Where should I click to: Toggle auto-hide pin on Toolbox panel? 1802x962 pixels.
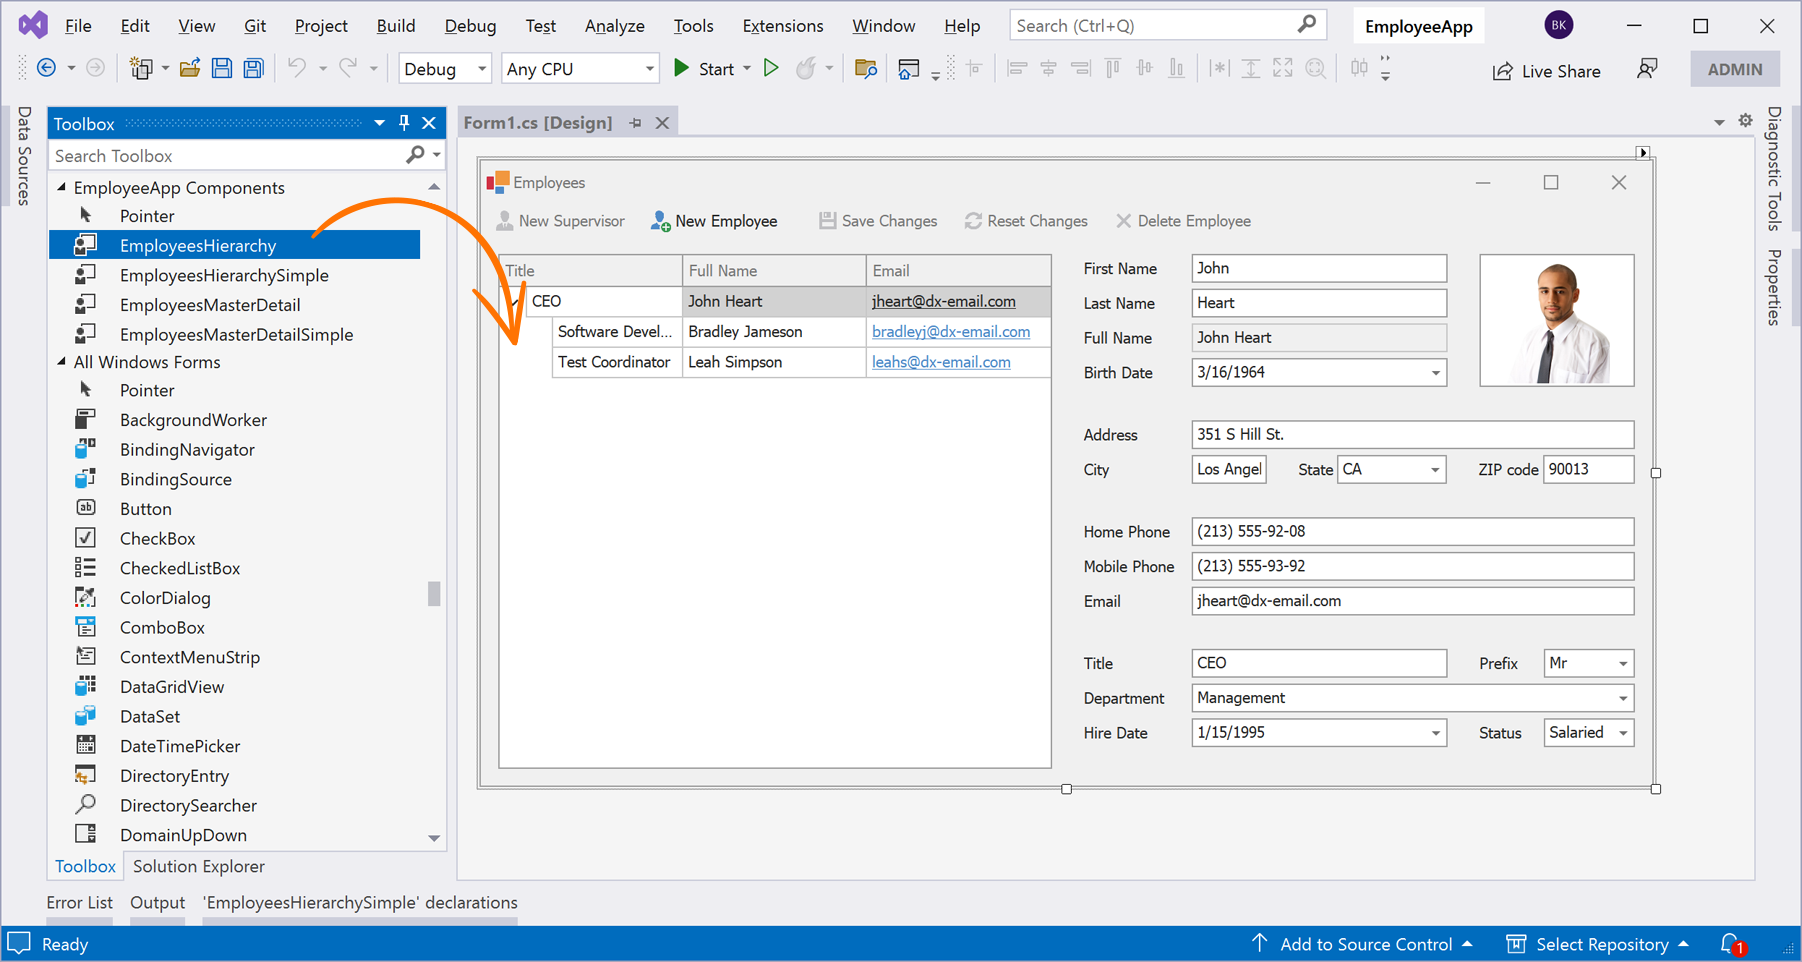(404, 123)
